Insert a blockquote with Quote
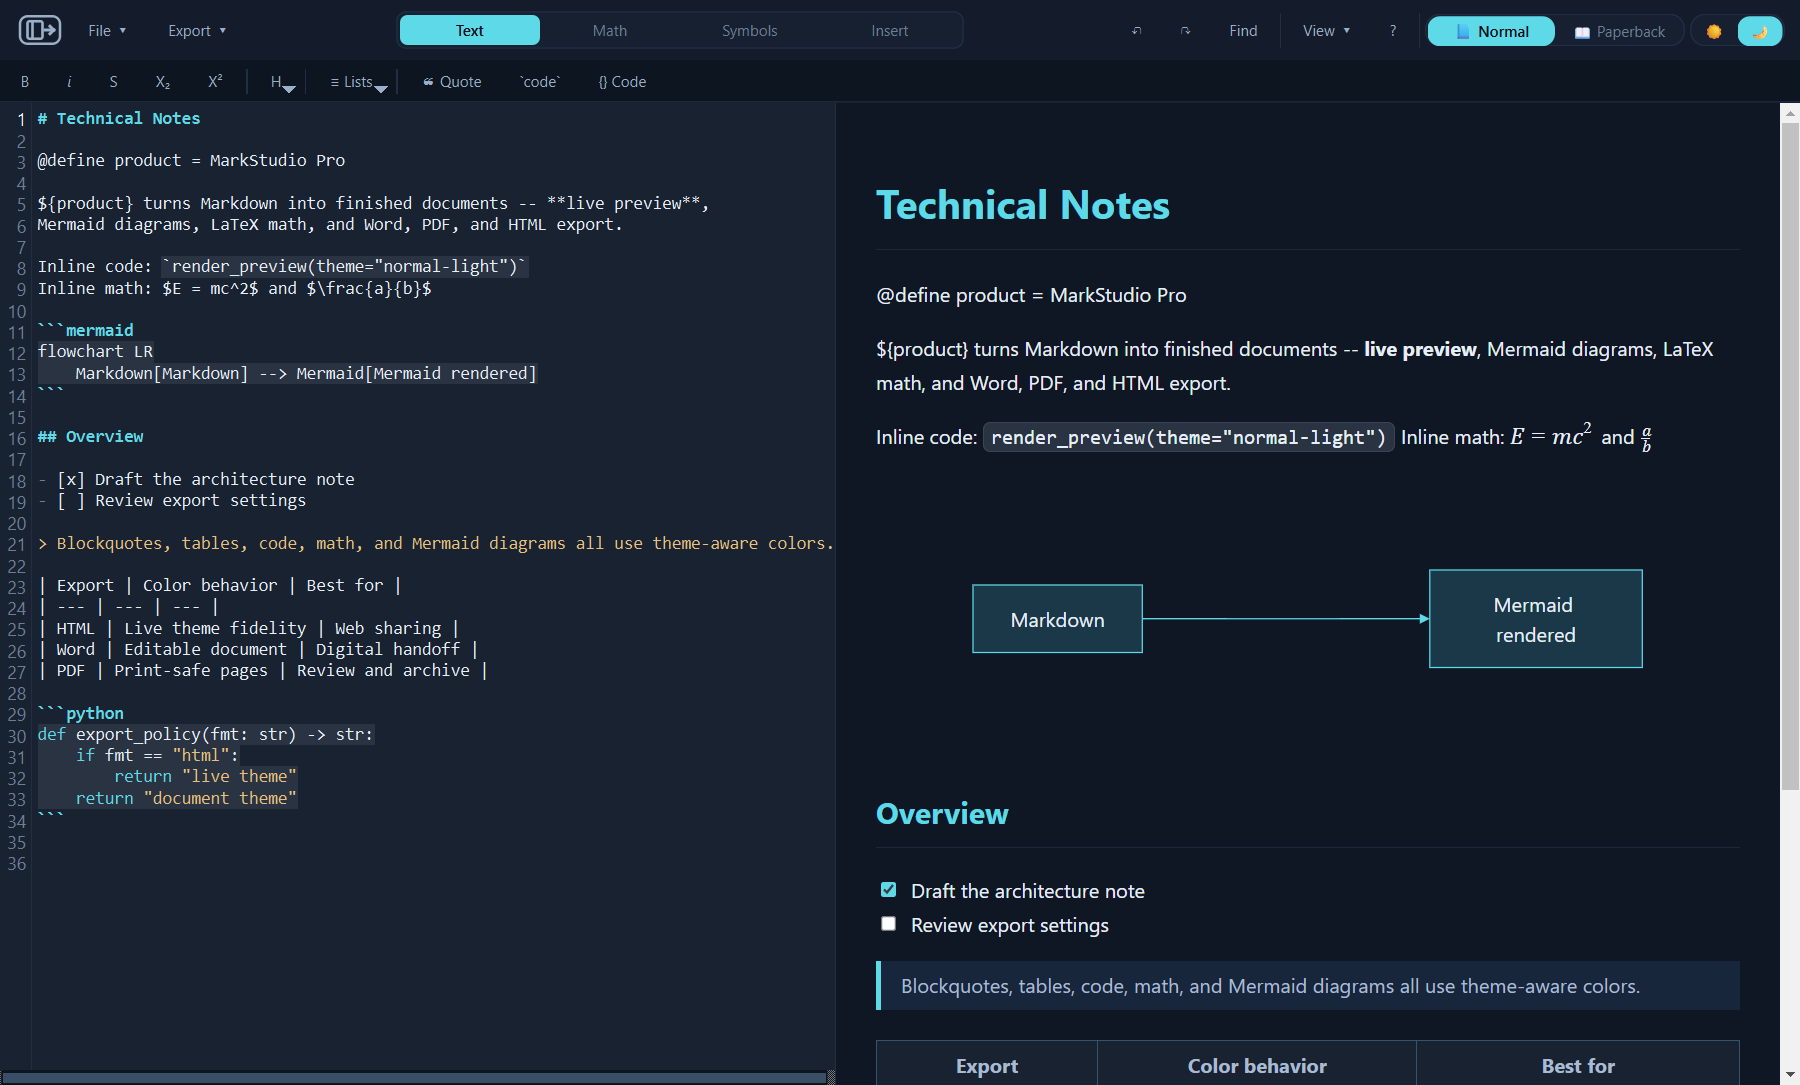 pos(452,82)
